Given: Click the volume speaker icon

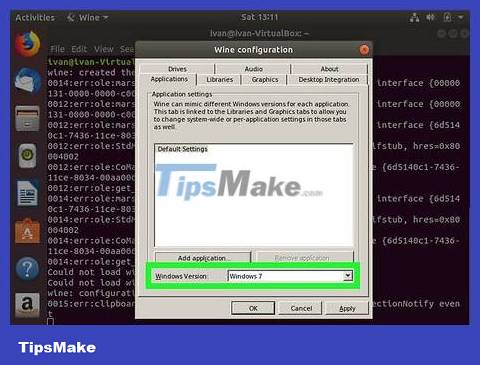Looking at the screenshot, I should pos(430,17).
